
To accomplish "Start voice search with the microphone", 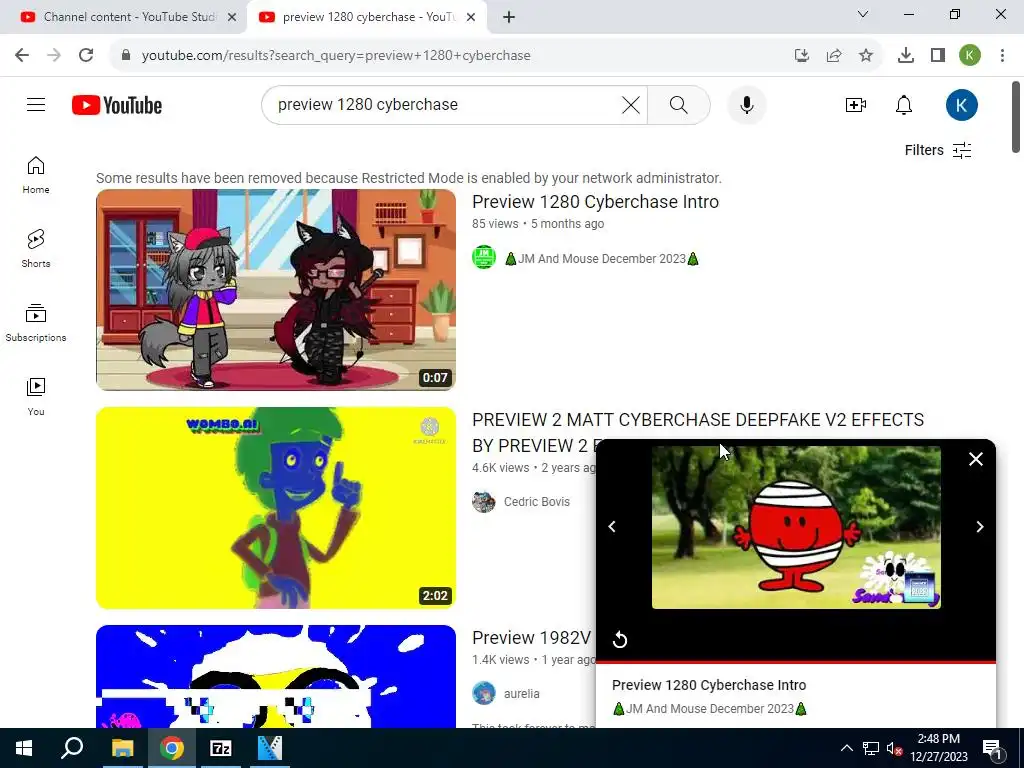I will [x=746, y=104].
